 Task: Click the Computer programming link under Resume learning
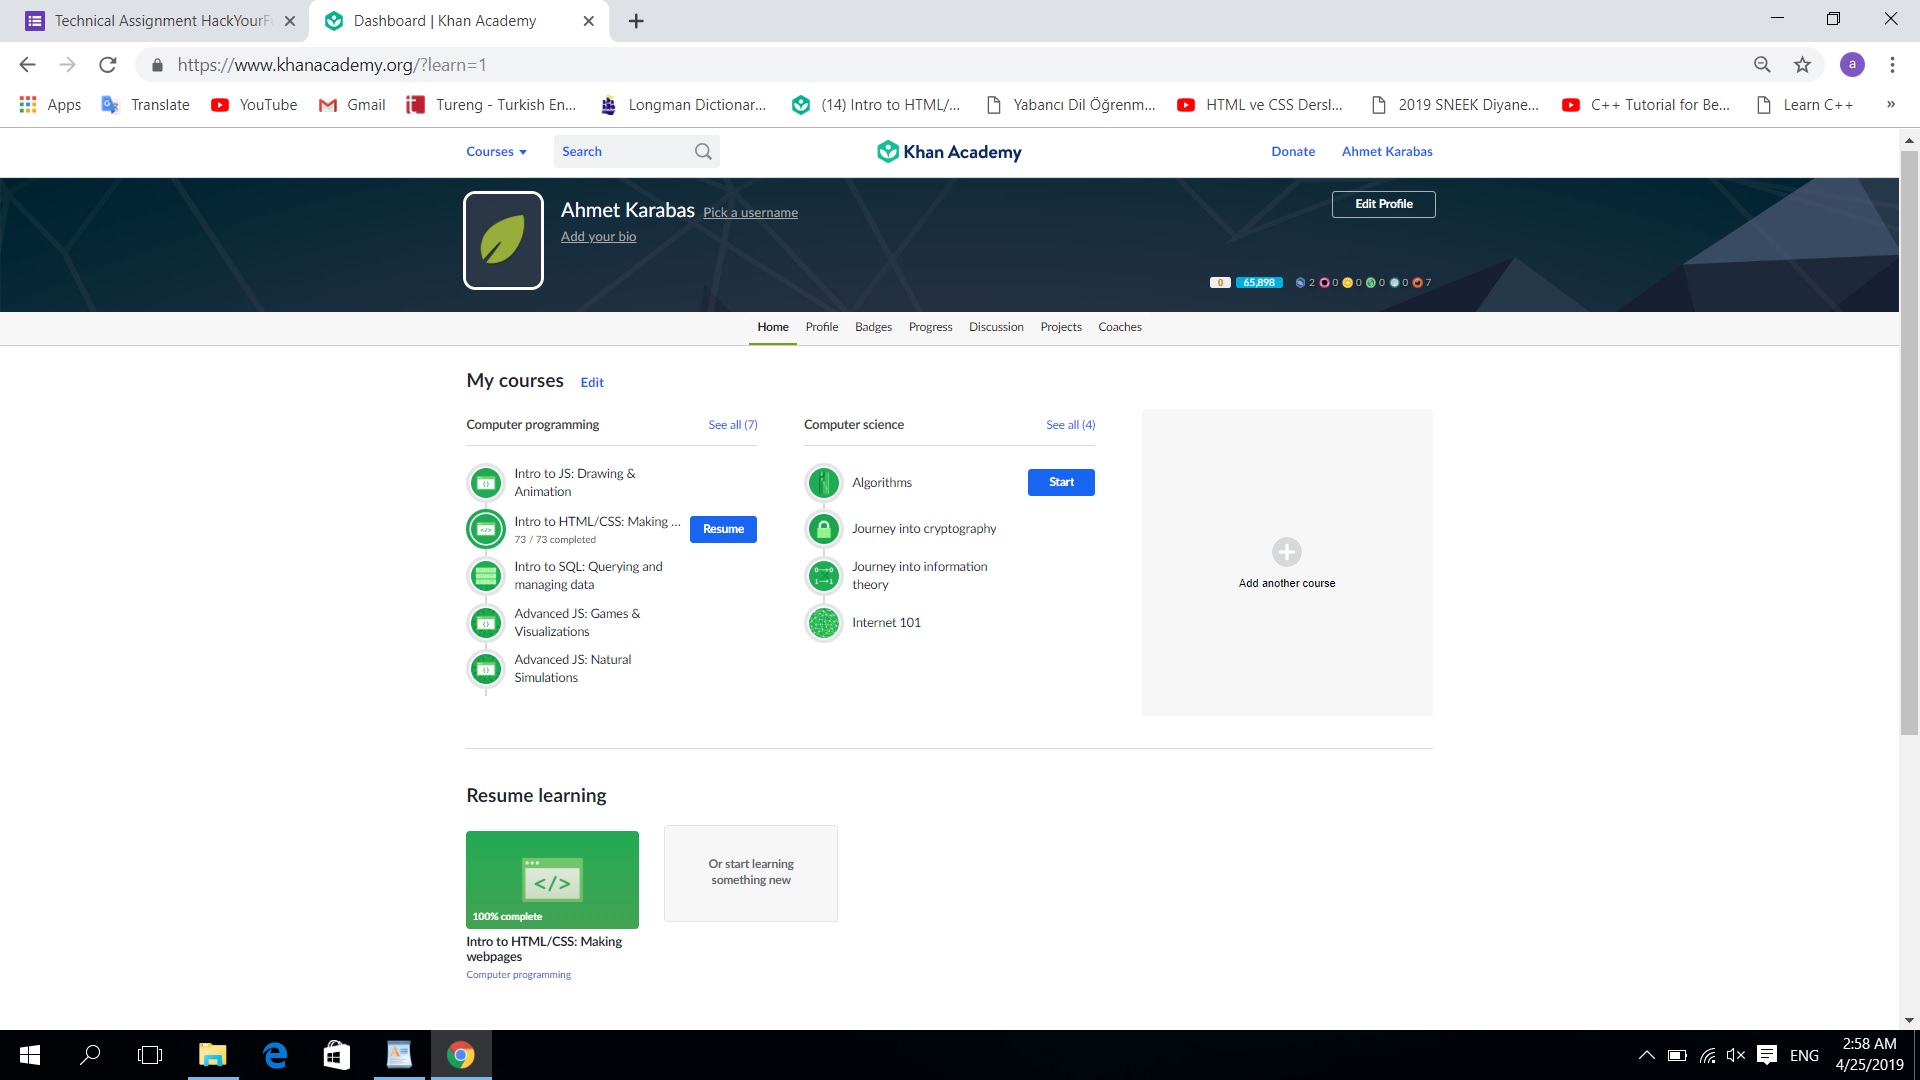[518, 975]
